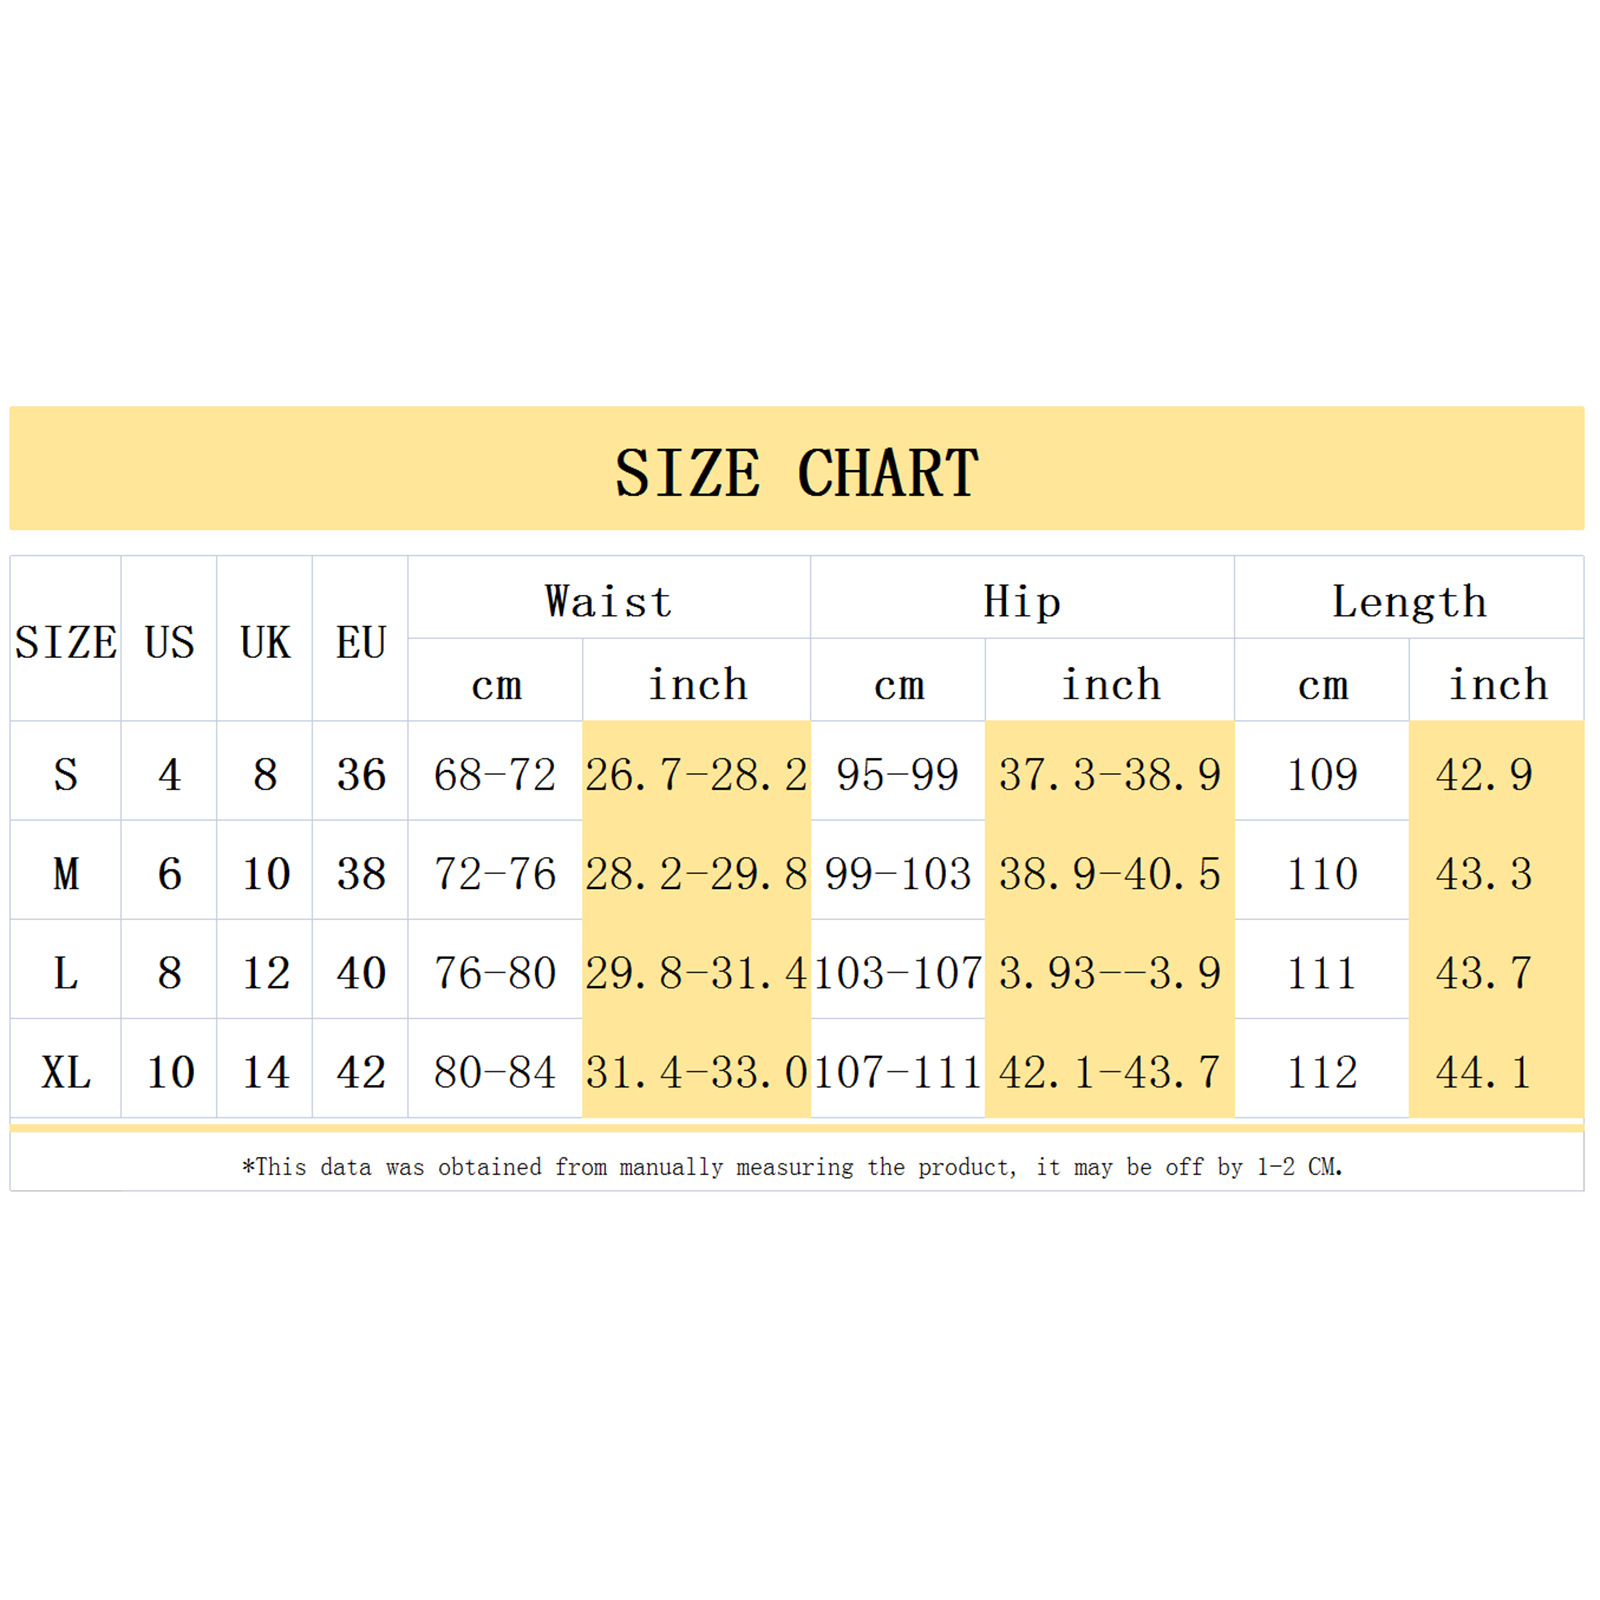Image resolution: width=1600 pixels, height=1600 pixels.
Task: Select the Length column header
Action: tap(1409, 603)
